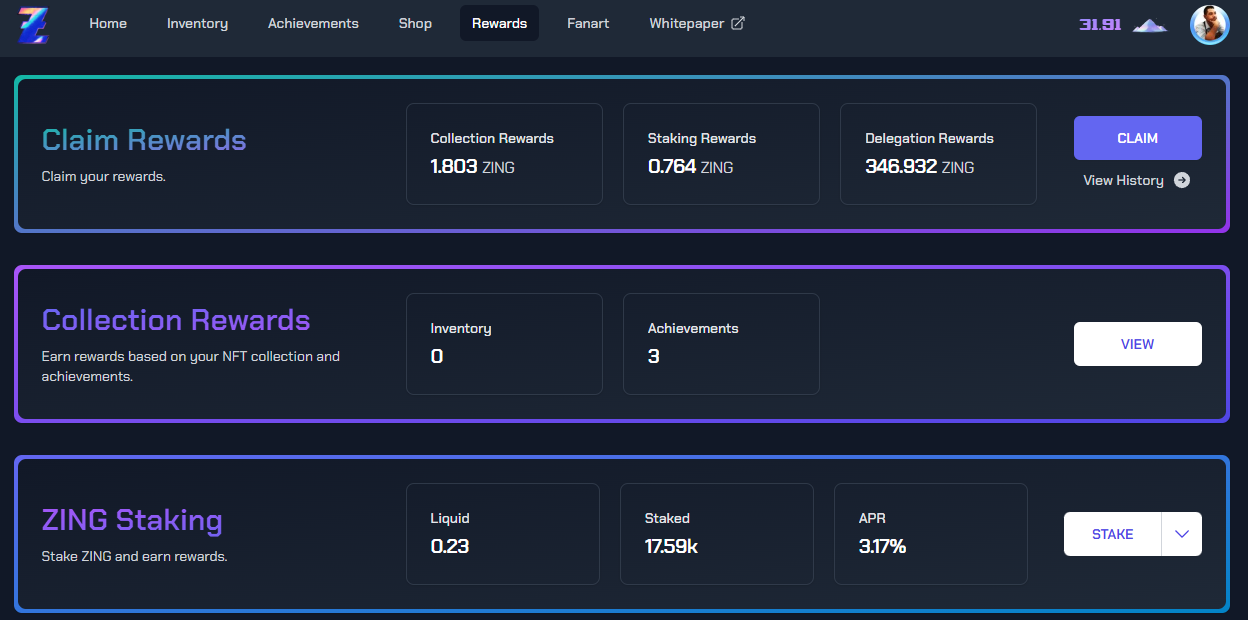The width and height of the screenshot is (1248, 620).
Task: Select the Delegation Rewards card
Action: click(x=938, y=154)
